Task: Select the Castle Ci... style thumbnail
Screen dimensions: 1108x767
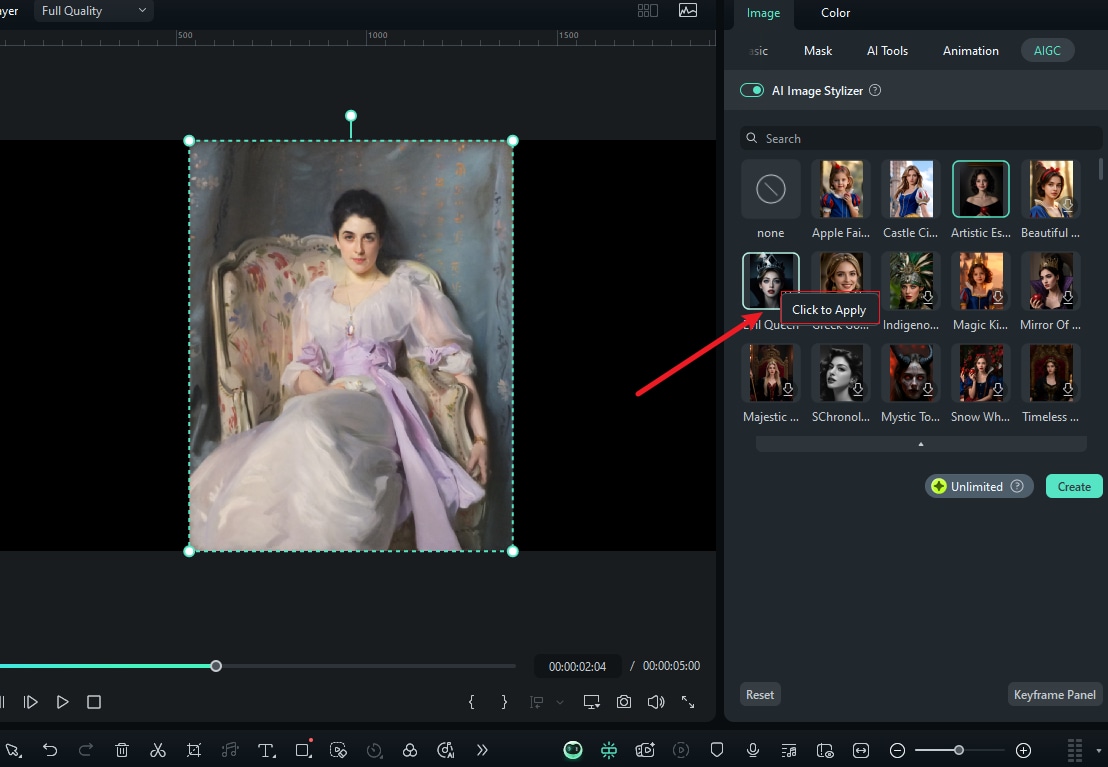Action: [910, 189]
